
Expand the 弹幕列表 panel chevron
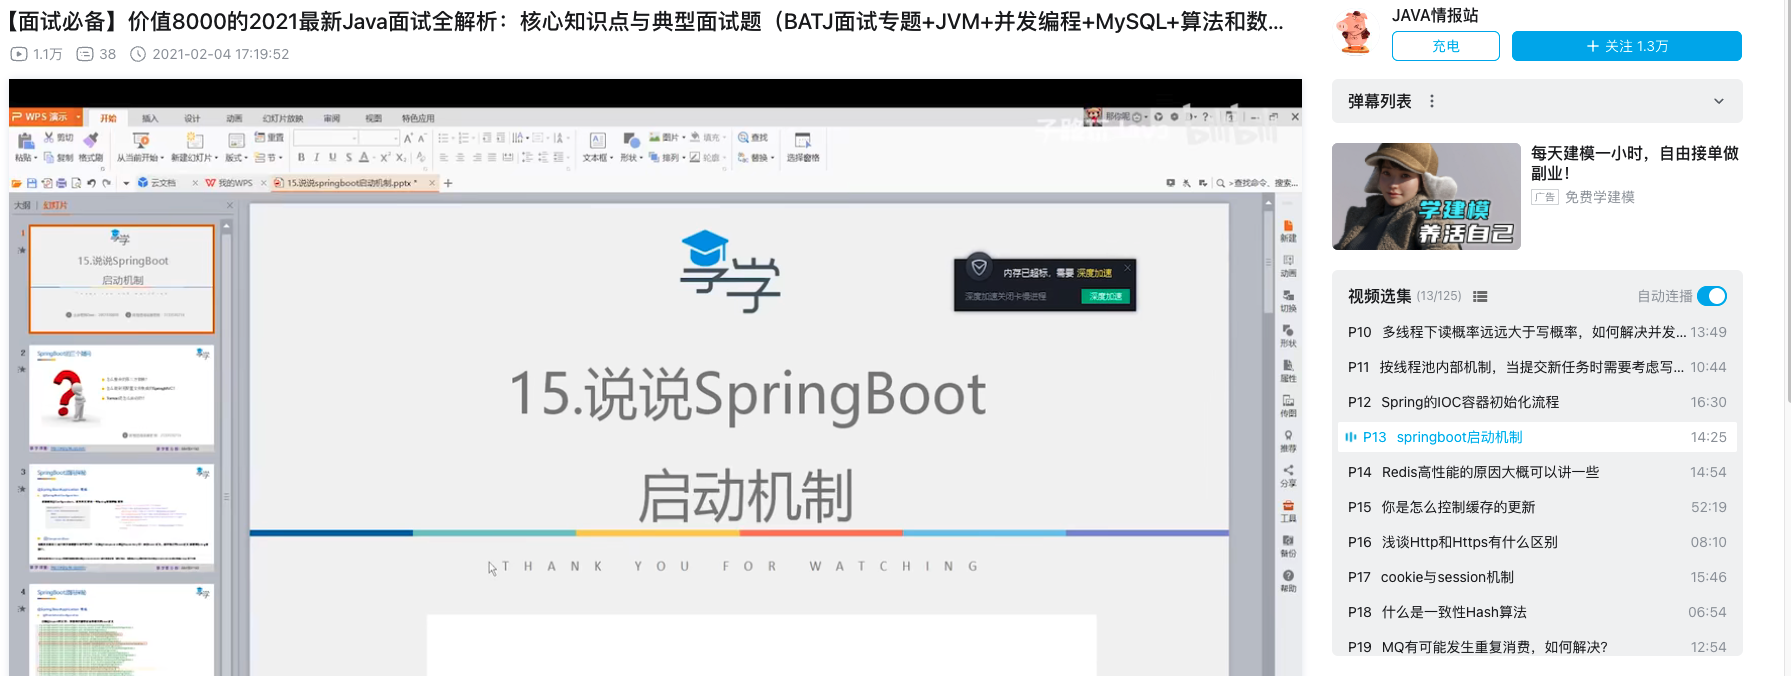pyautogui.click(x=1718, y=101)
